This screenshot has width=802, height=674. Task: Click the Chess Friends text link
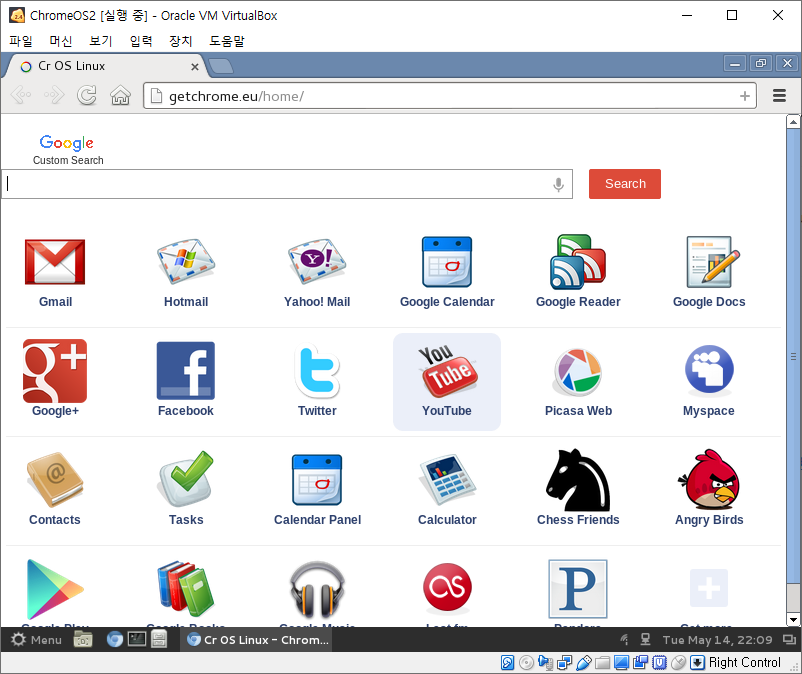[x=578, y=520]
